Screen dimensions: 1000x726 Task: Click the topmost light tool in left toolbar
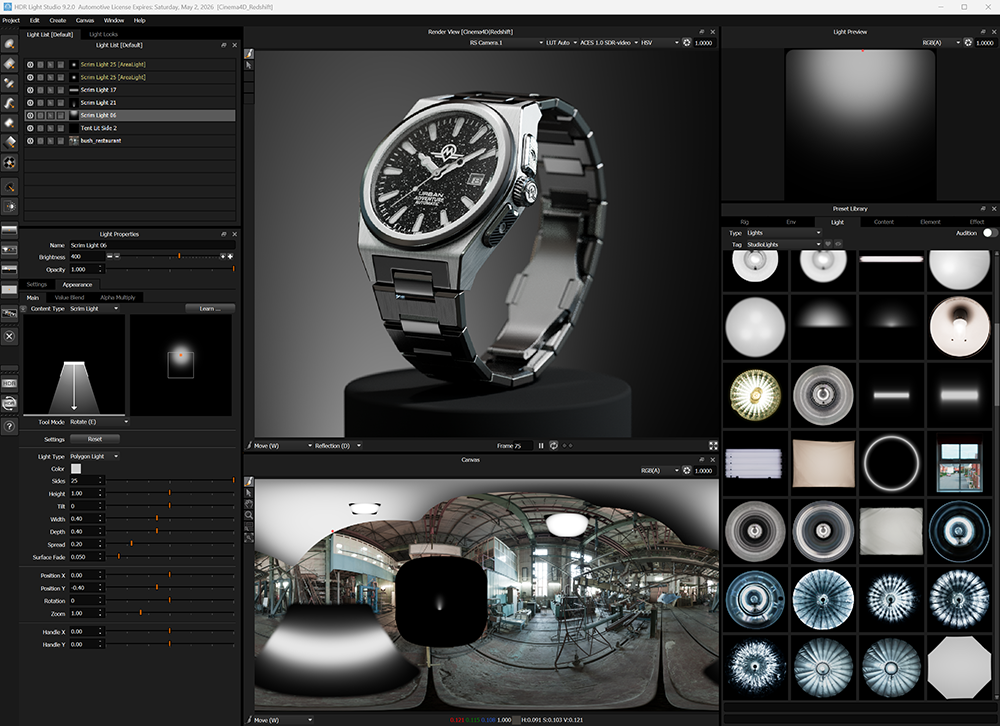tap(9, 43)
